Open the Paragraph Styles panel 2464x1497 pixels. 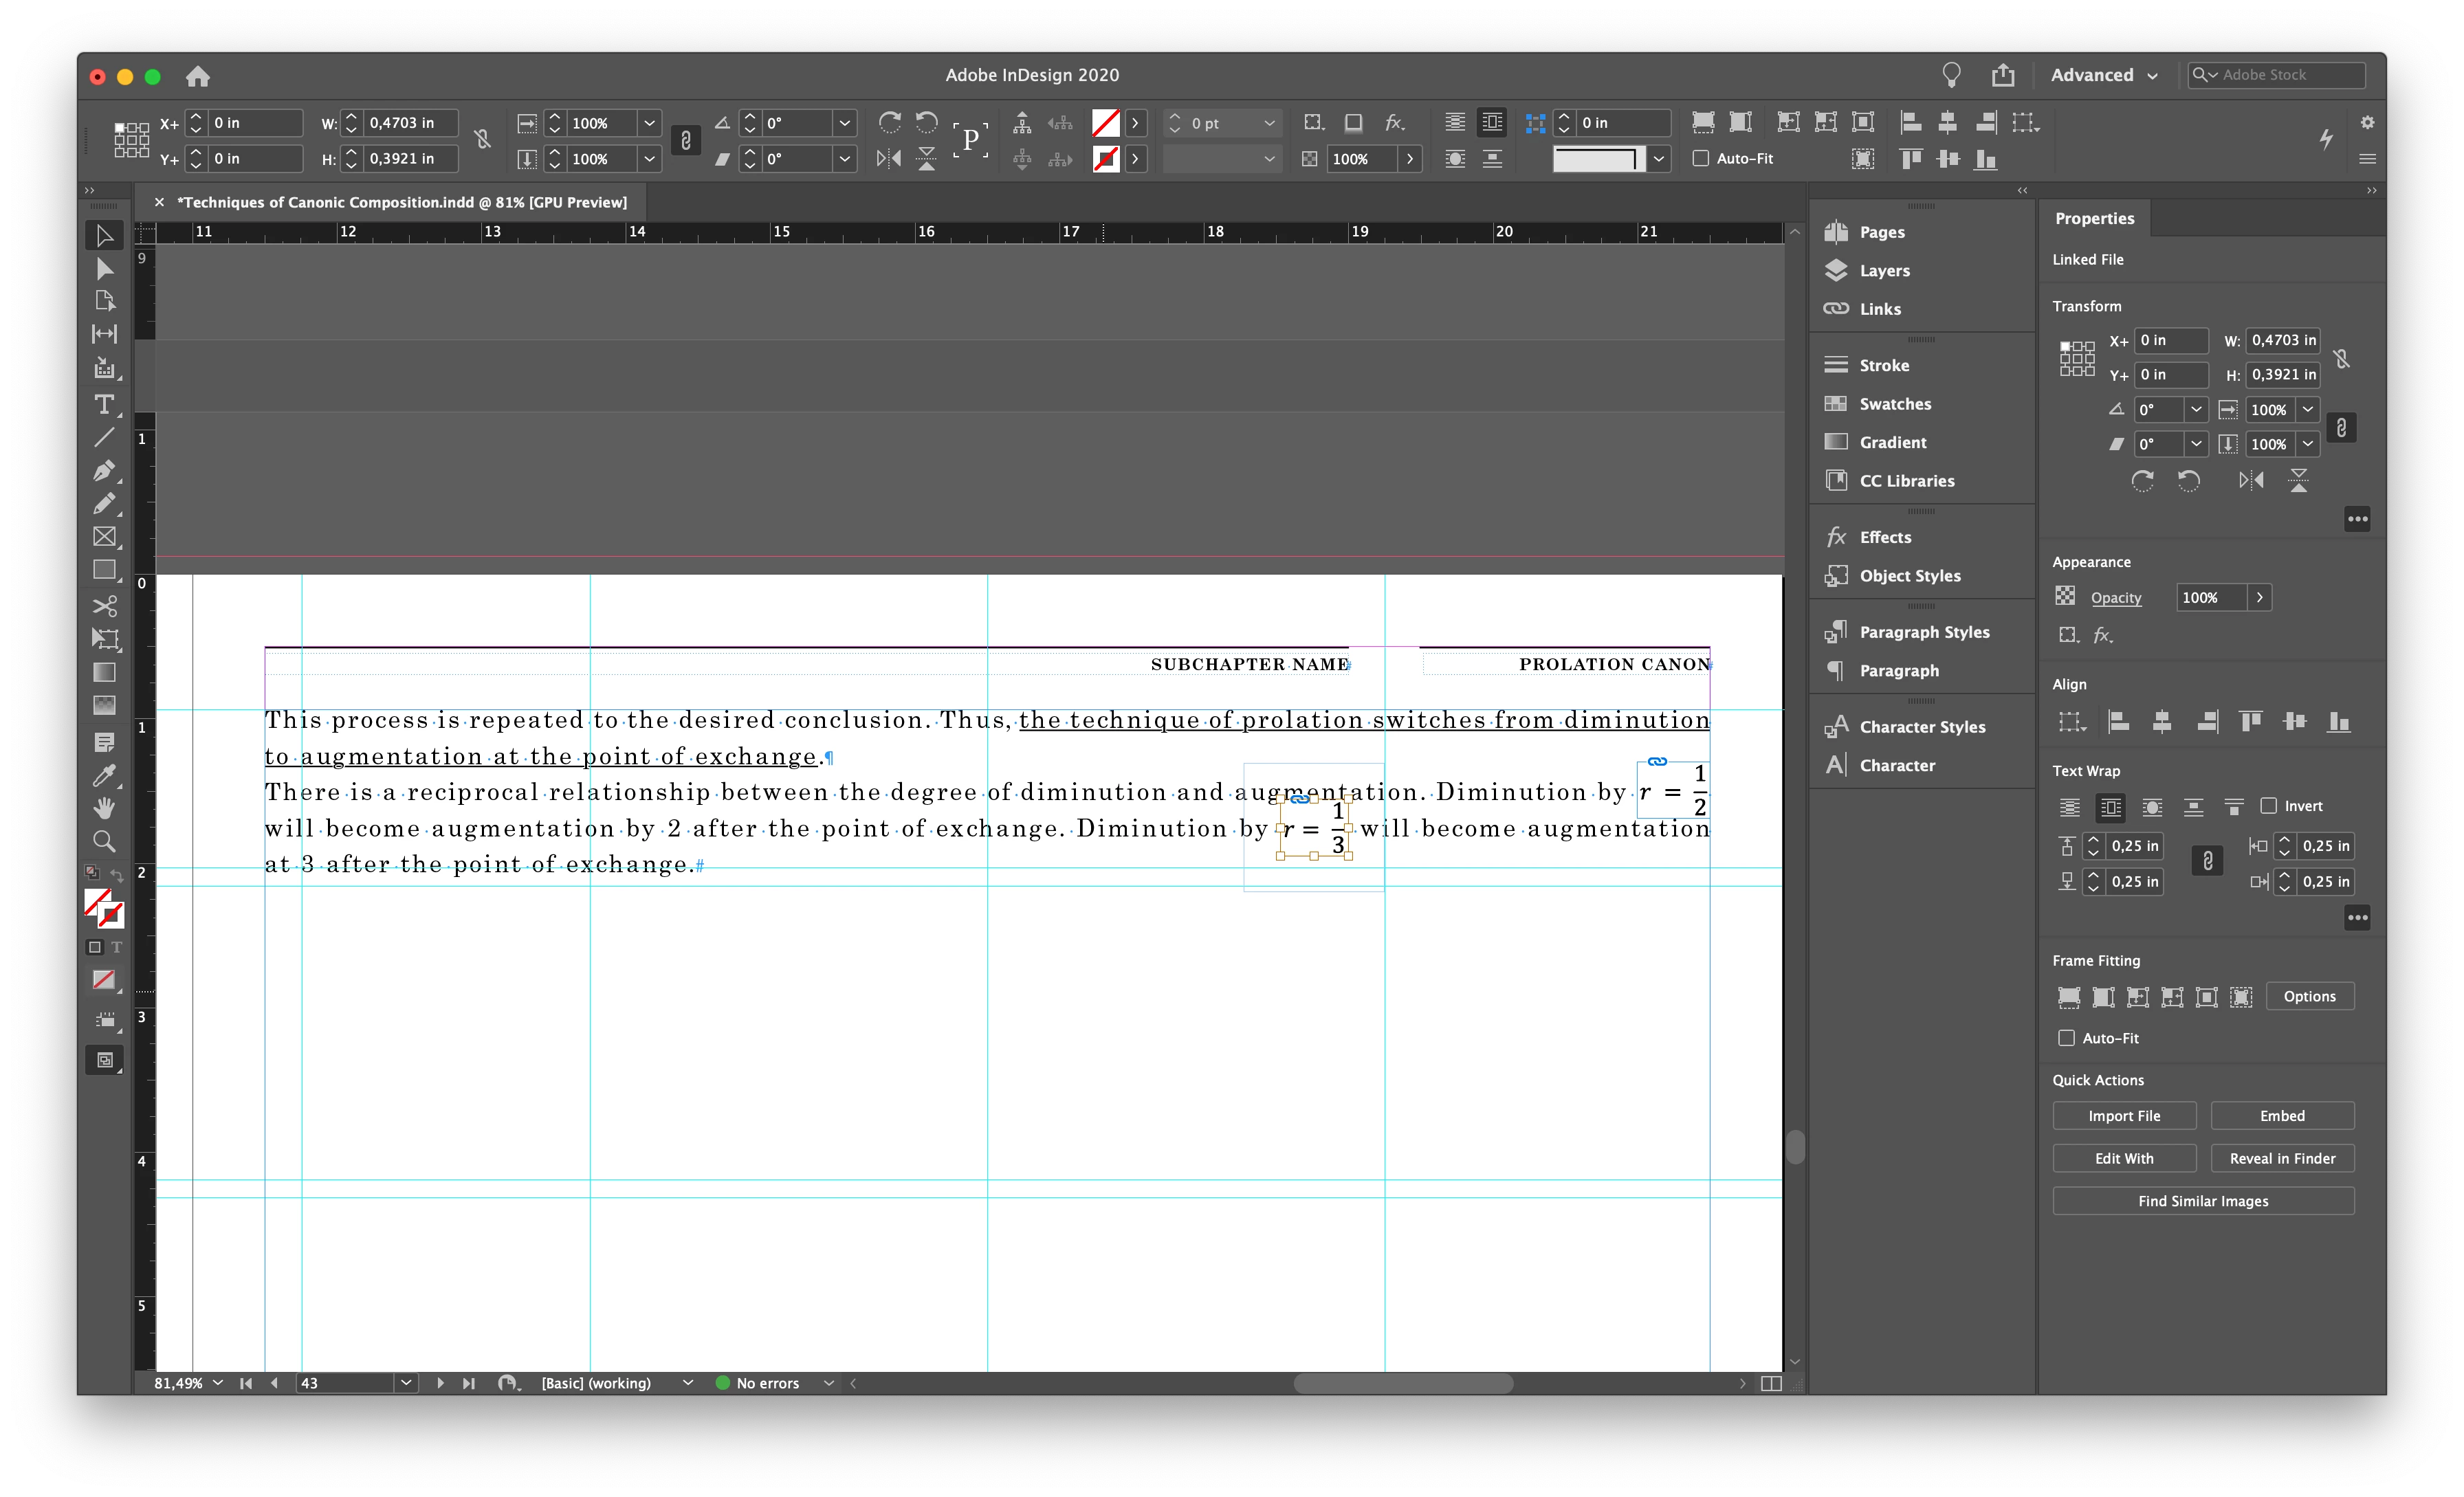click(1923, 632)
